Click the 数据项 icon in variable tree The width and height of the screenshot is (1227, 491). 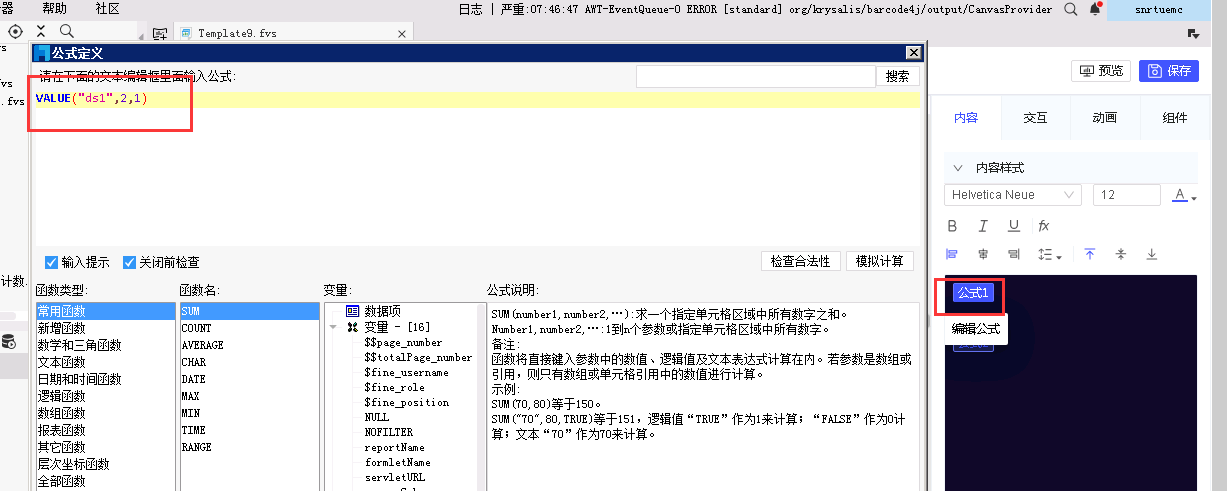tap(352, 311)
